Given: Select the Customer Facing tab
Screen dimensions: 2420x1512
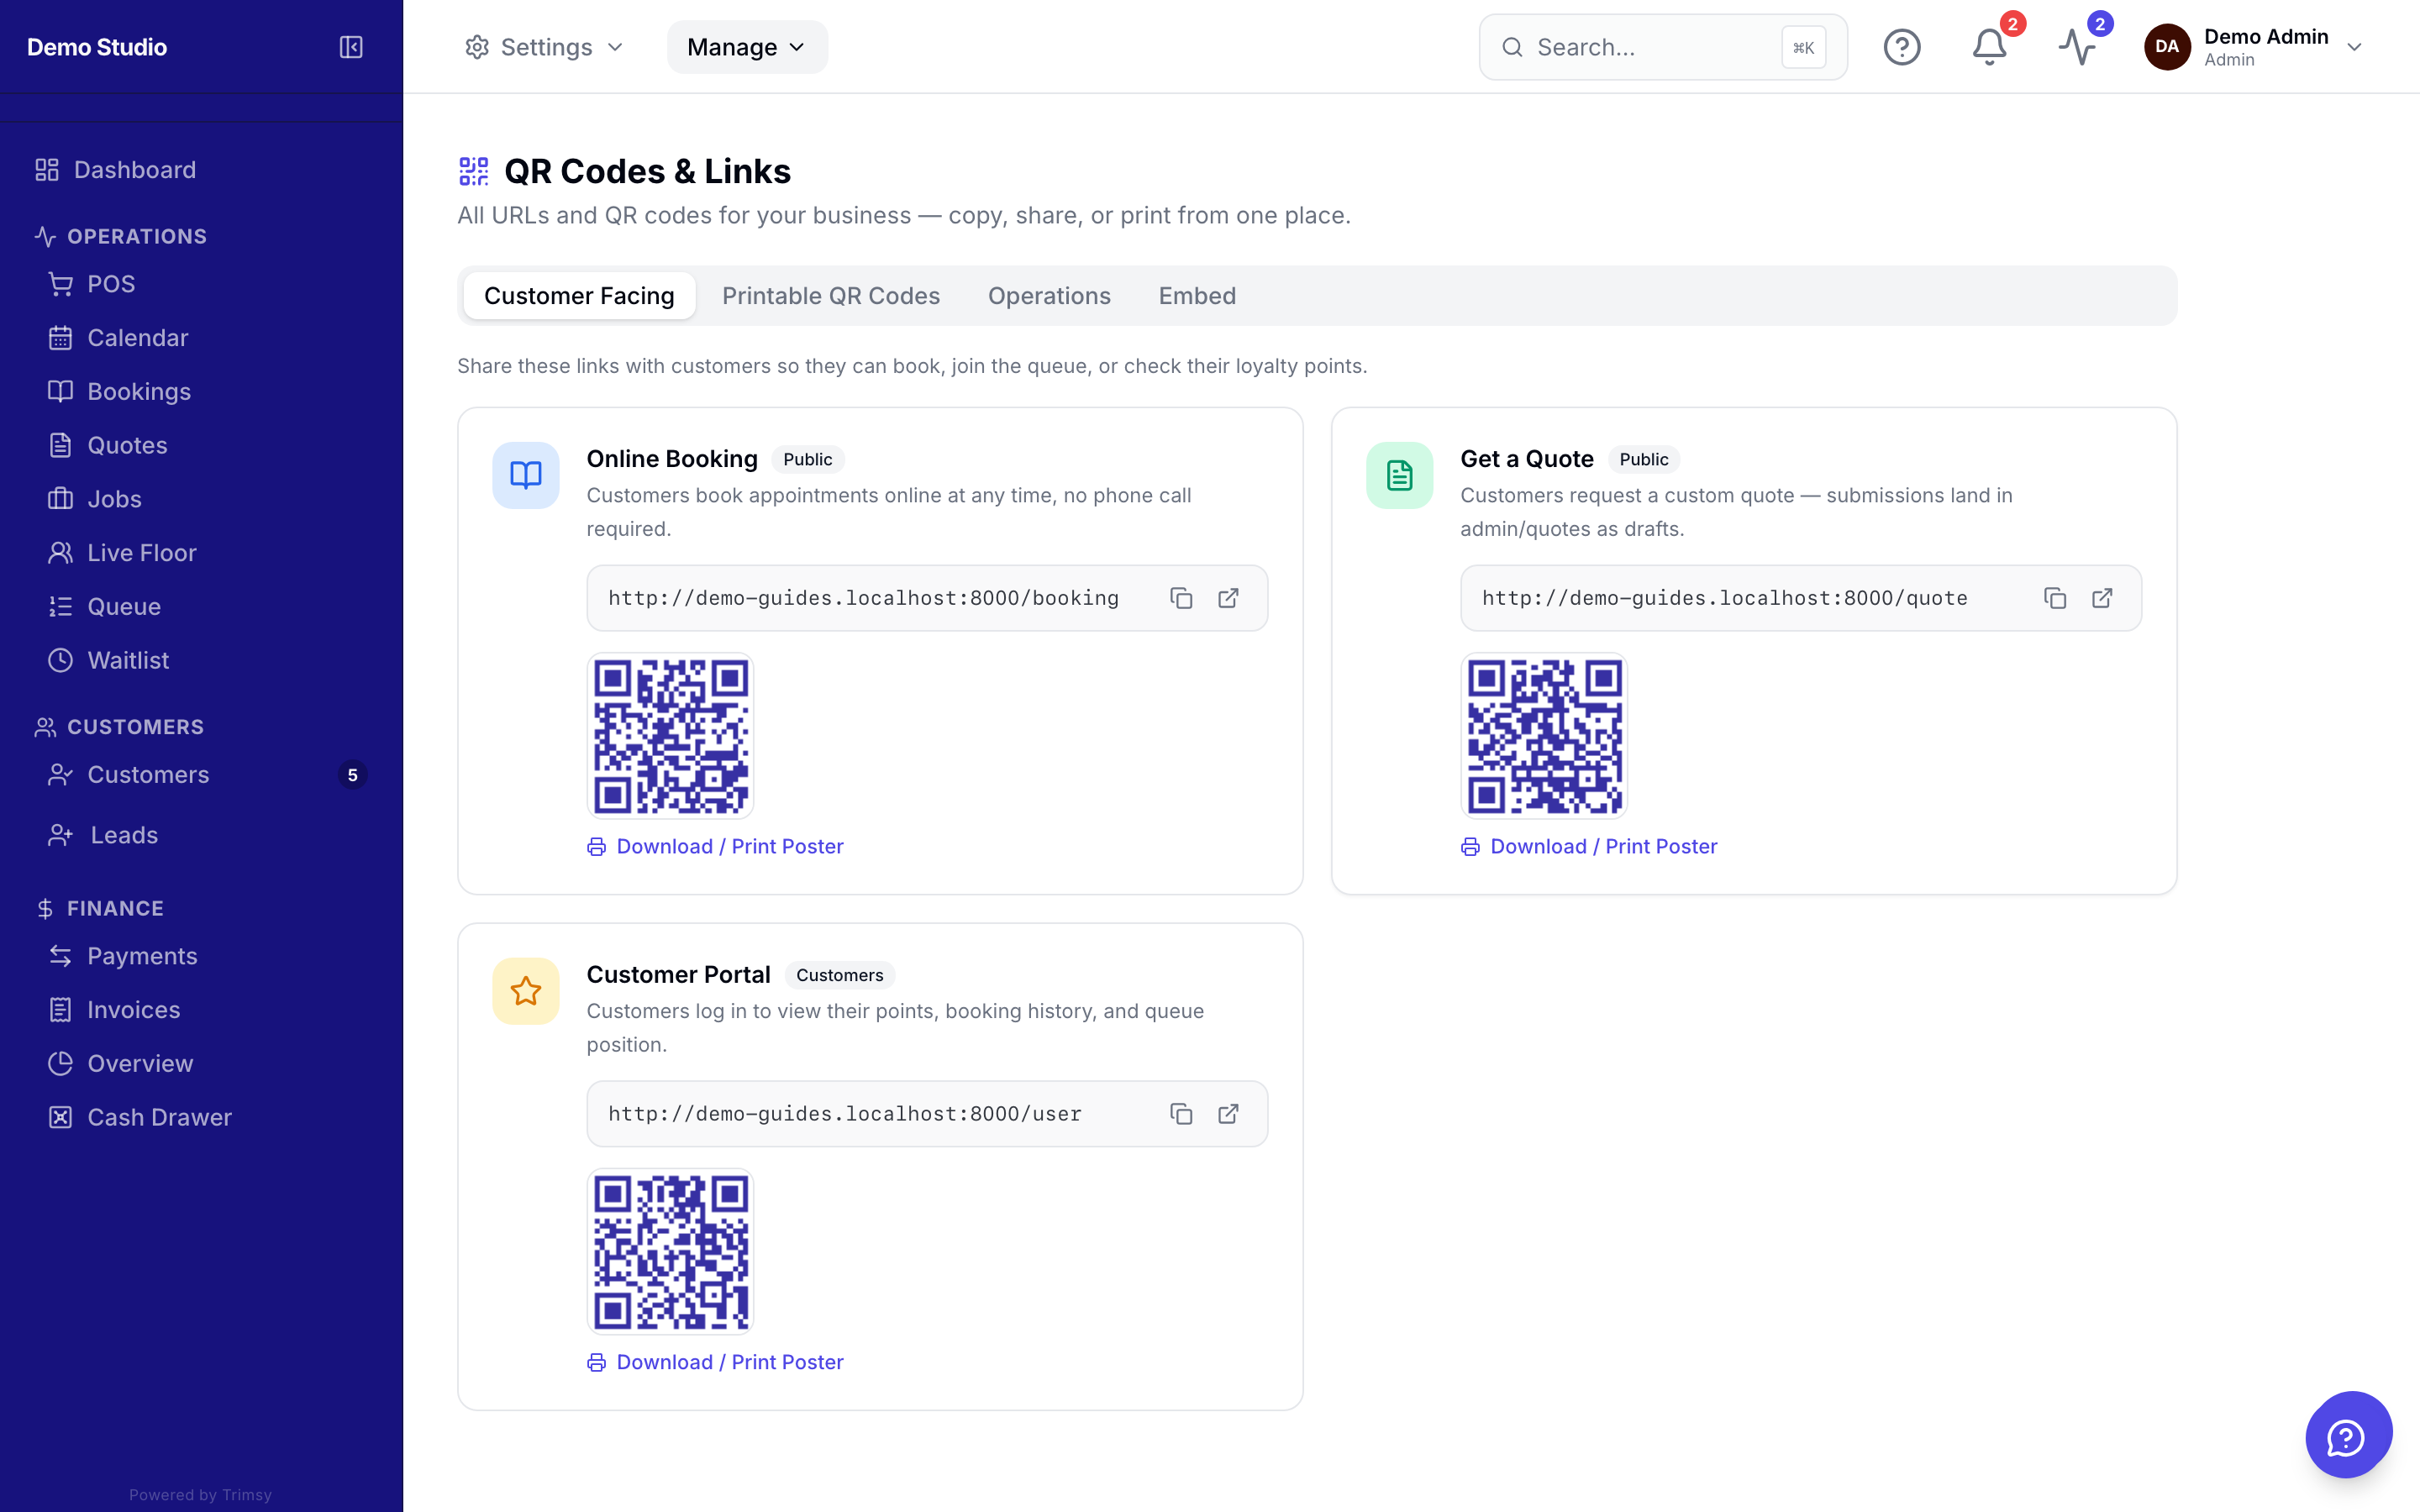Looking at the screenshot, I should (579, 296).
